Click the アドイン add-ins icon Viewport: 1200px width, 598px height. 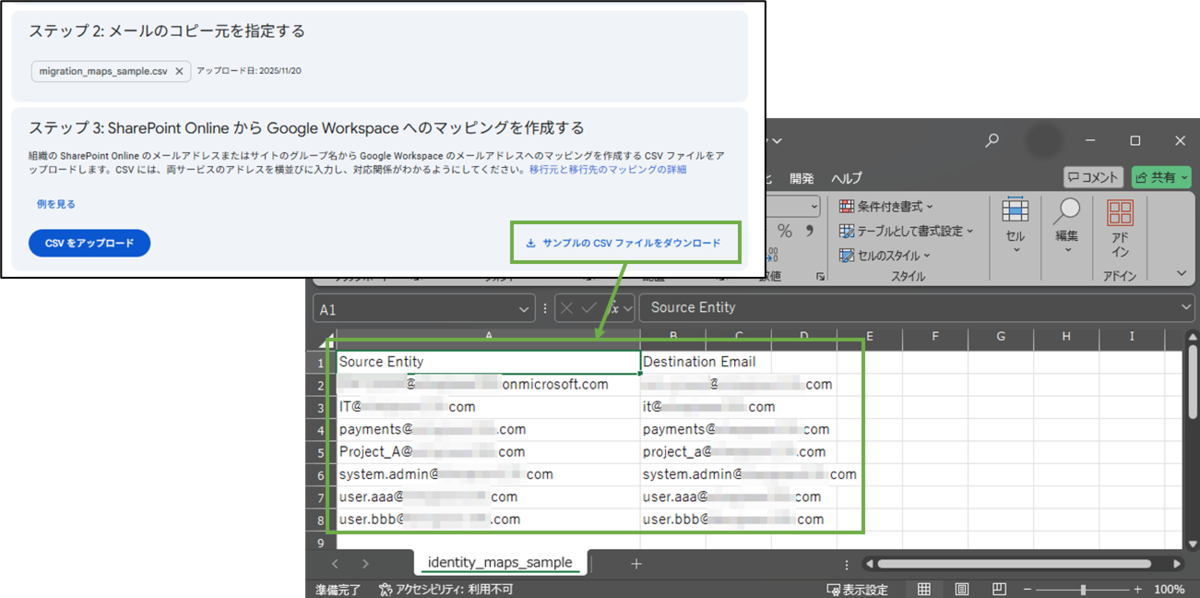(x=1120, y=228)
